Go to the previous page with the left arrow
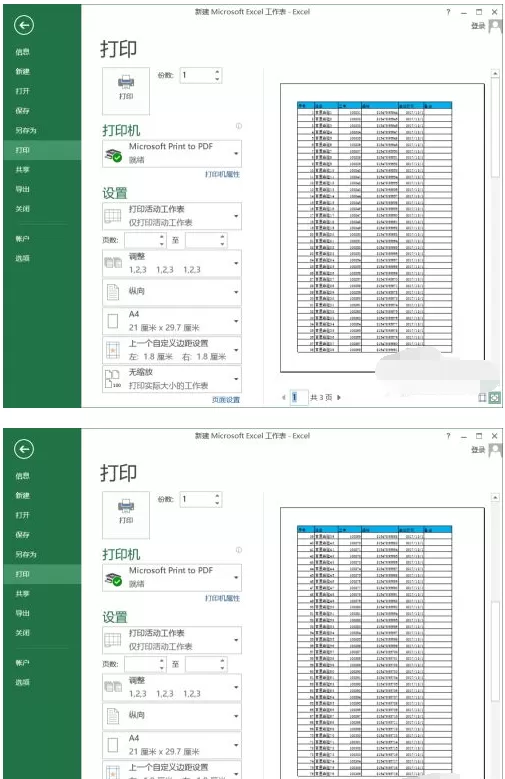Viewport: 505px width, 779px height. click(x=284, y=397)
